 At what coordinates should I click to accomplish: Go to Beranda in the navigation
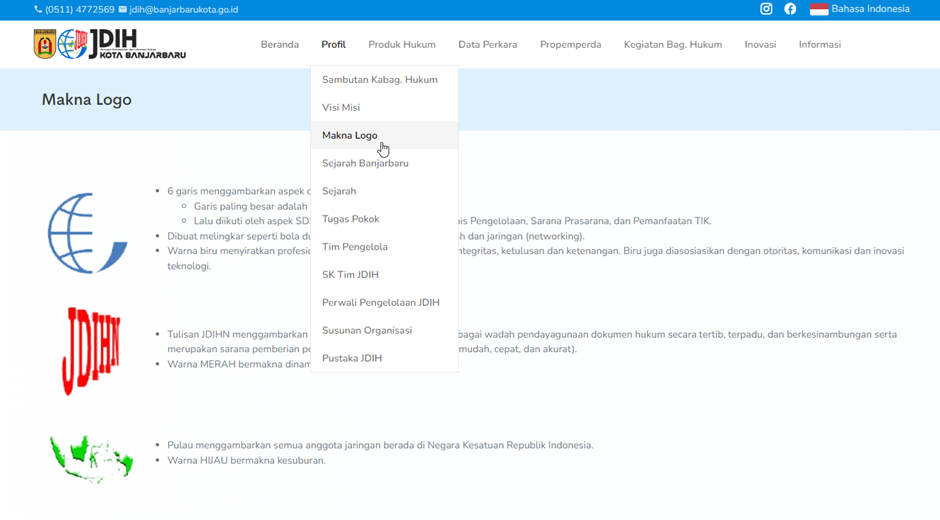pos(280,44)
